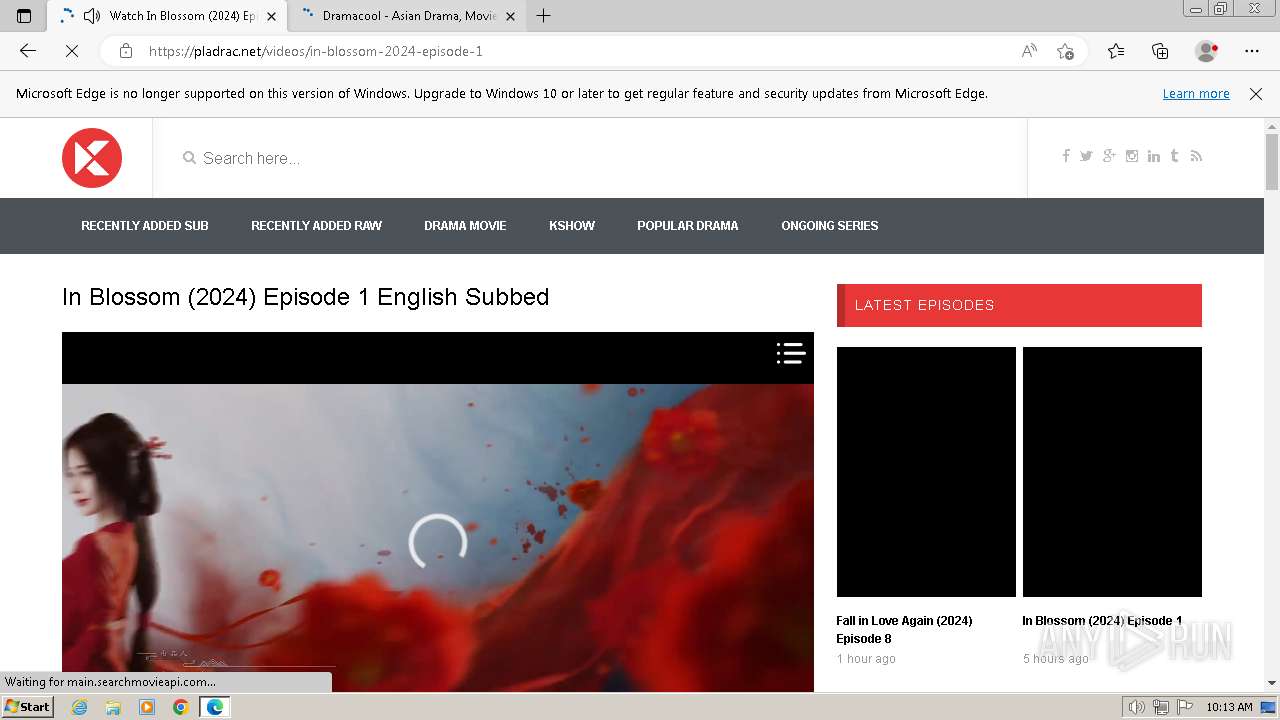Stop loading the page

pos(72,51)
